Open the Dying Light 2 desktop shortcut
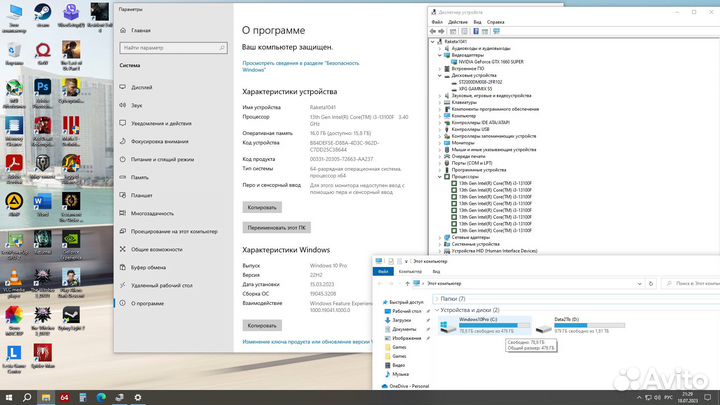720x405 pixels. 71,319
